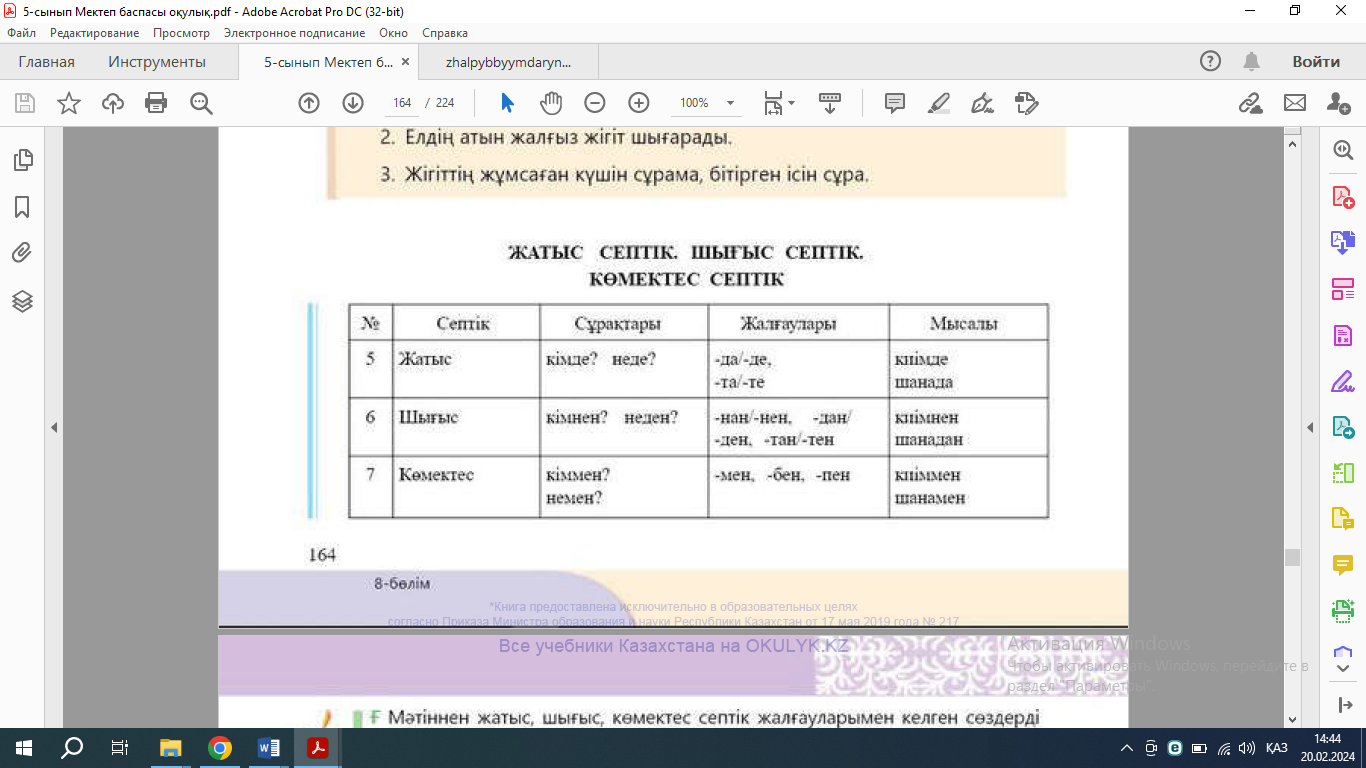This screenshot has width=1366, height=768.
Task: Upload the file to the cloud
Action: click(x=113, y=103)
